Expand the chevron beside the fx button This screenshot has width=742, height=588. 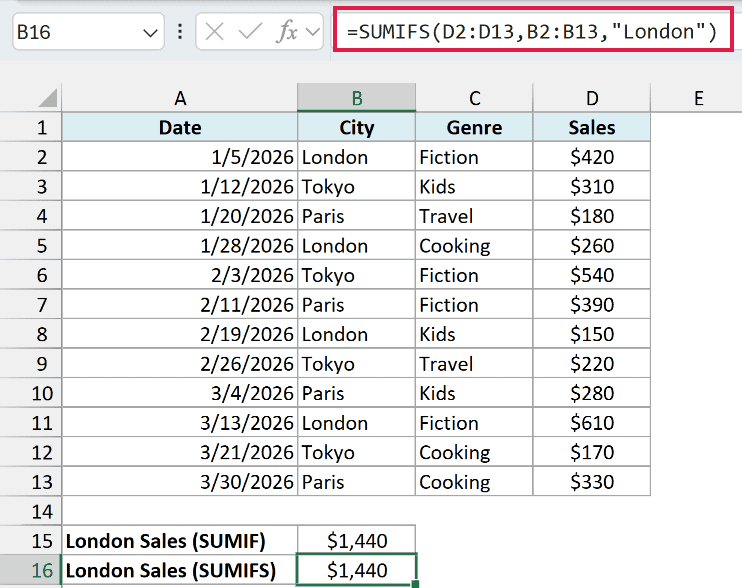point(312,32)
